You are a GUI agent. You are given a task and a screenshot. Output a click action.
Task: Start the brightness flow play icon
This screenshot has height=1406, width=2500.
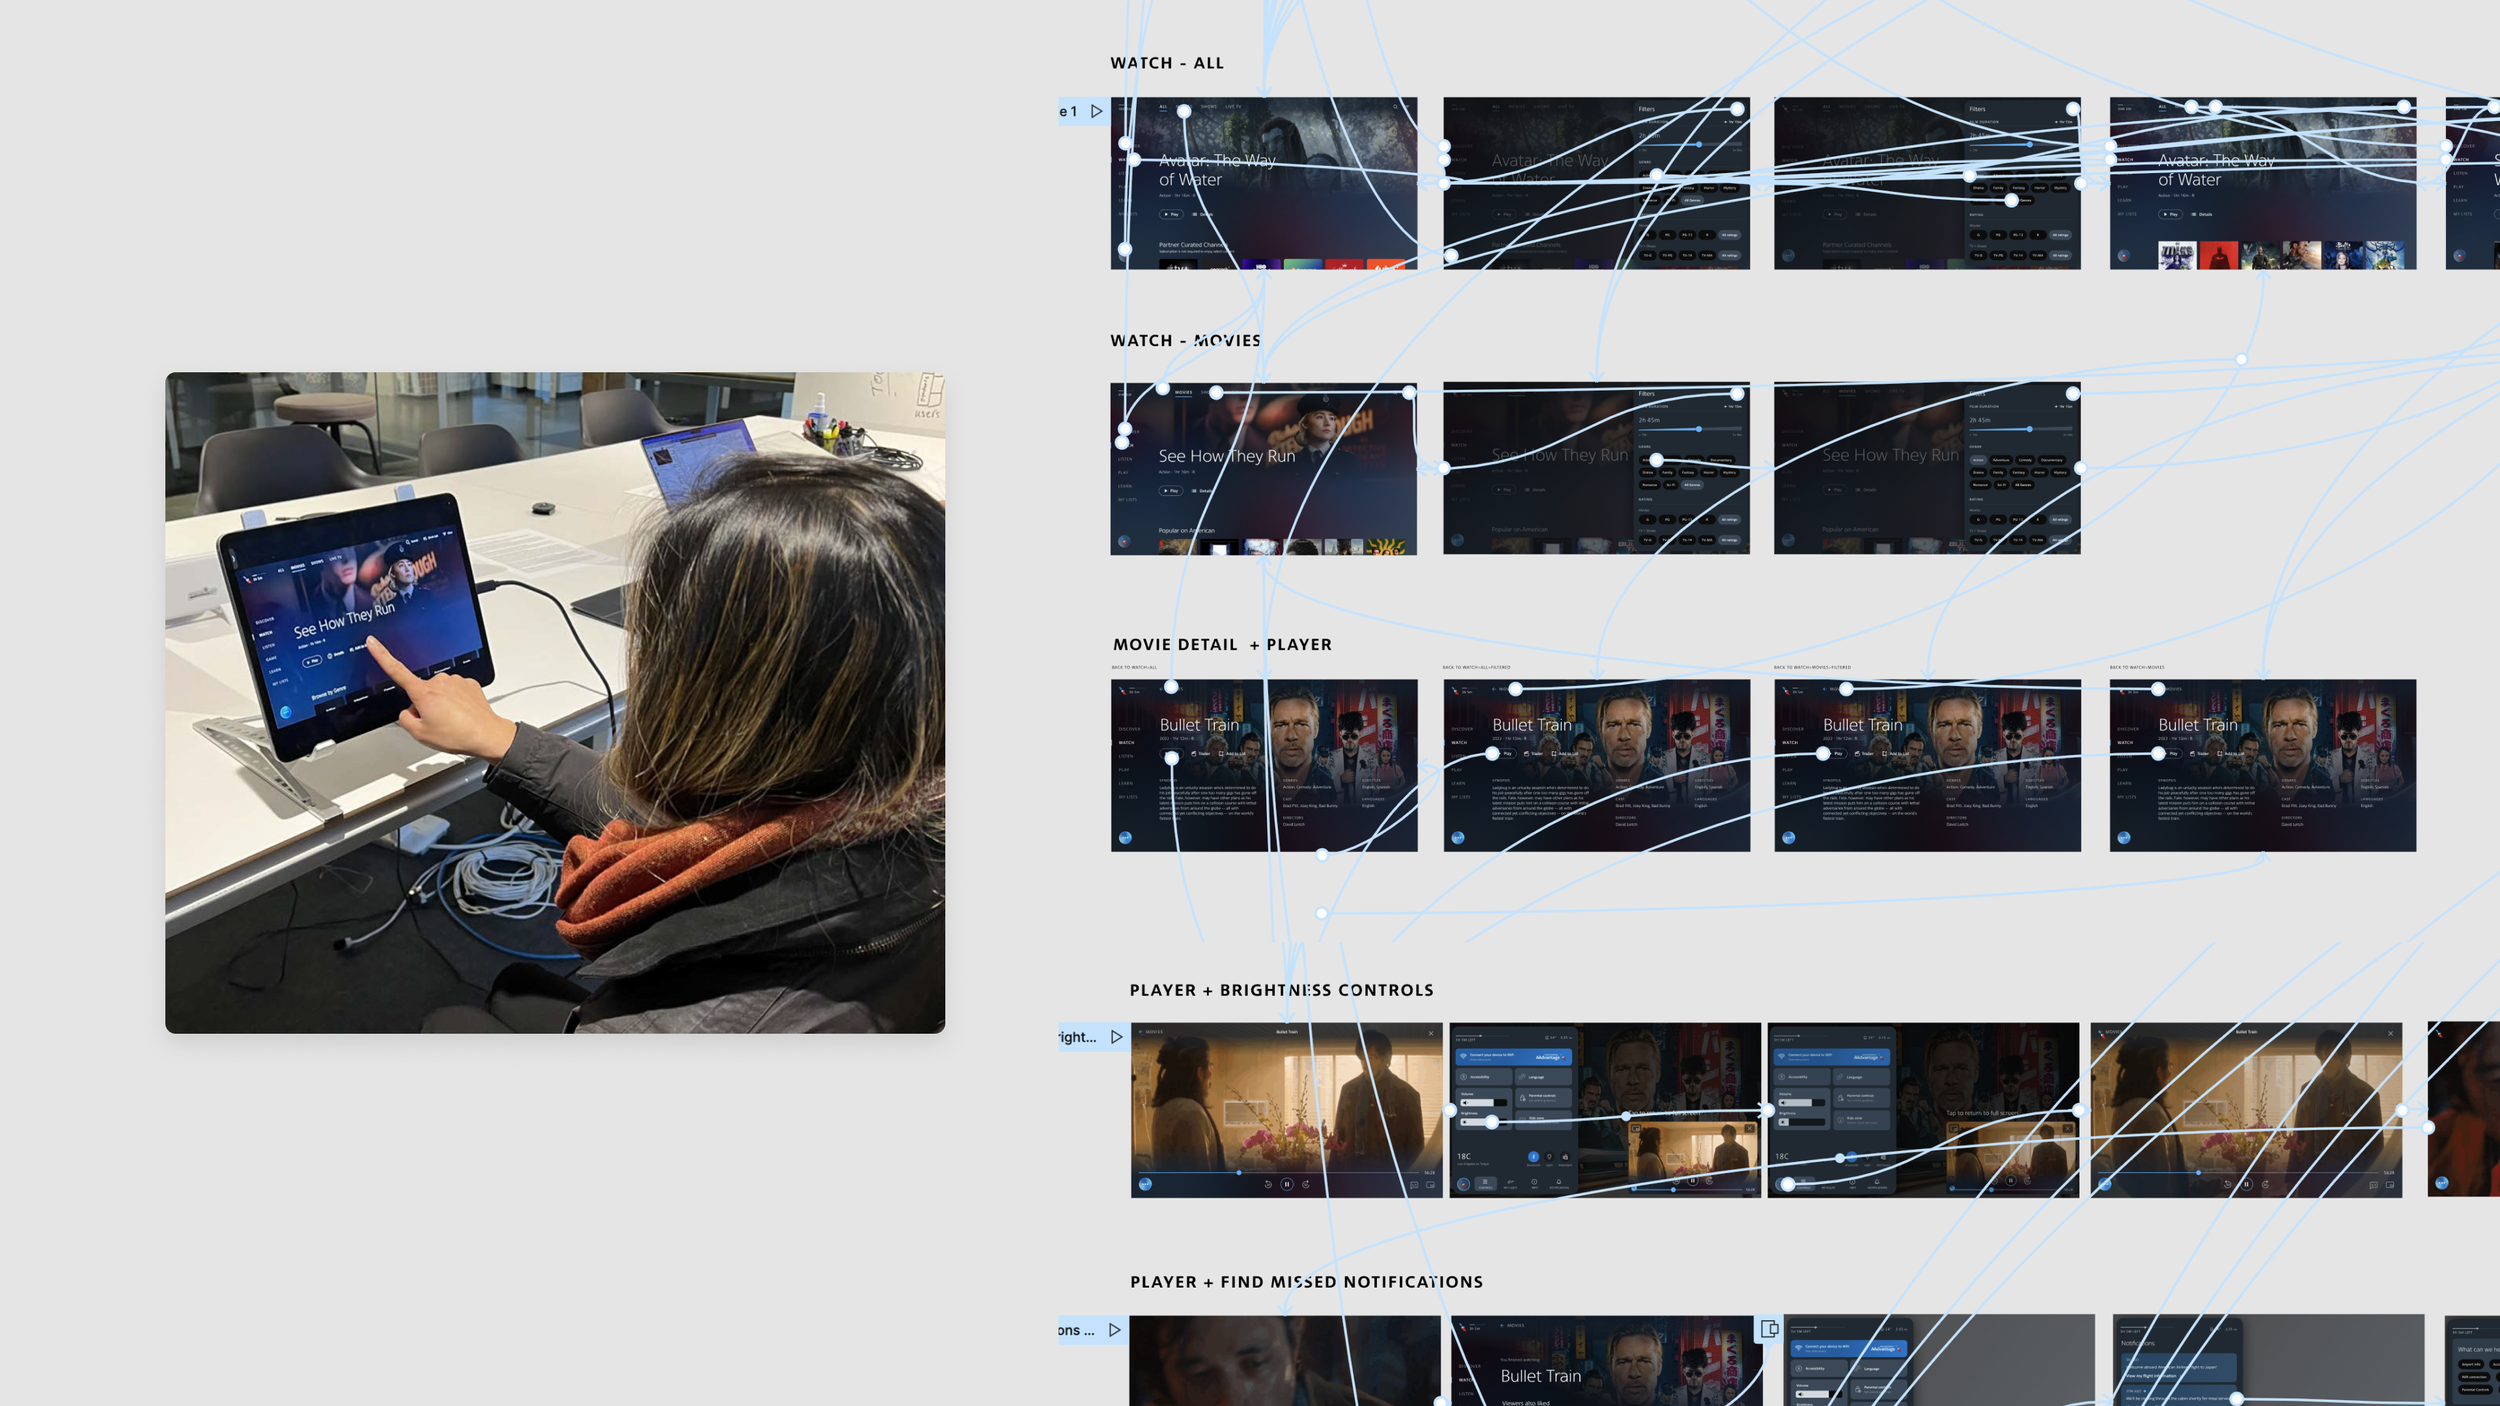click(x=1117, y=1037)
